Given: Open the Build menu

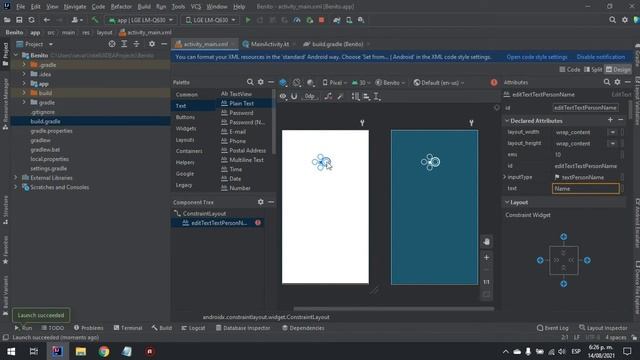Looking at the screenshot, I should [x=144, y=7].
